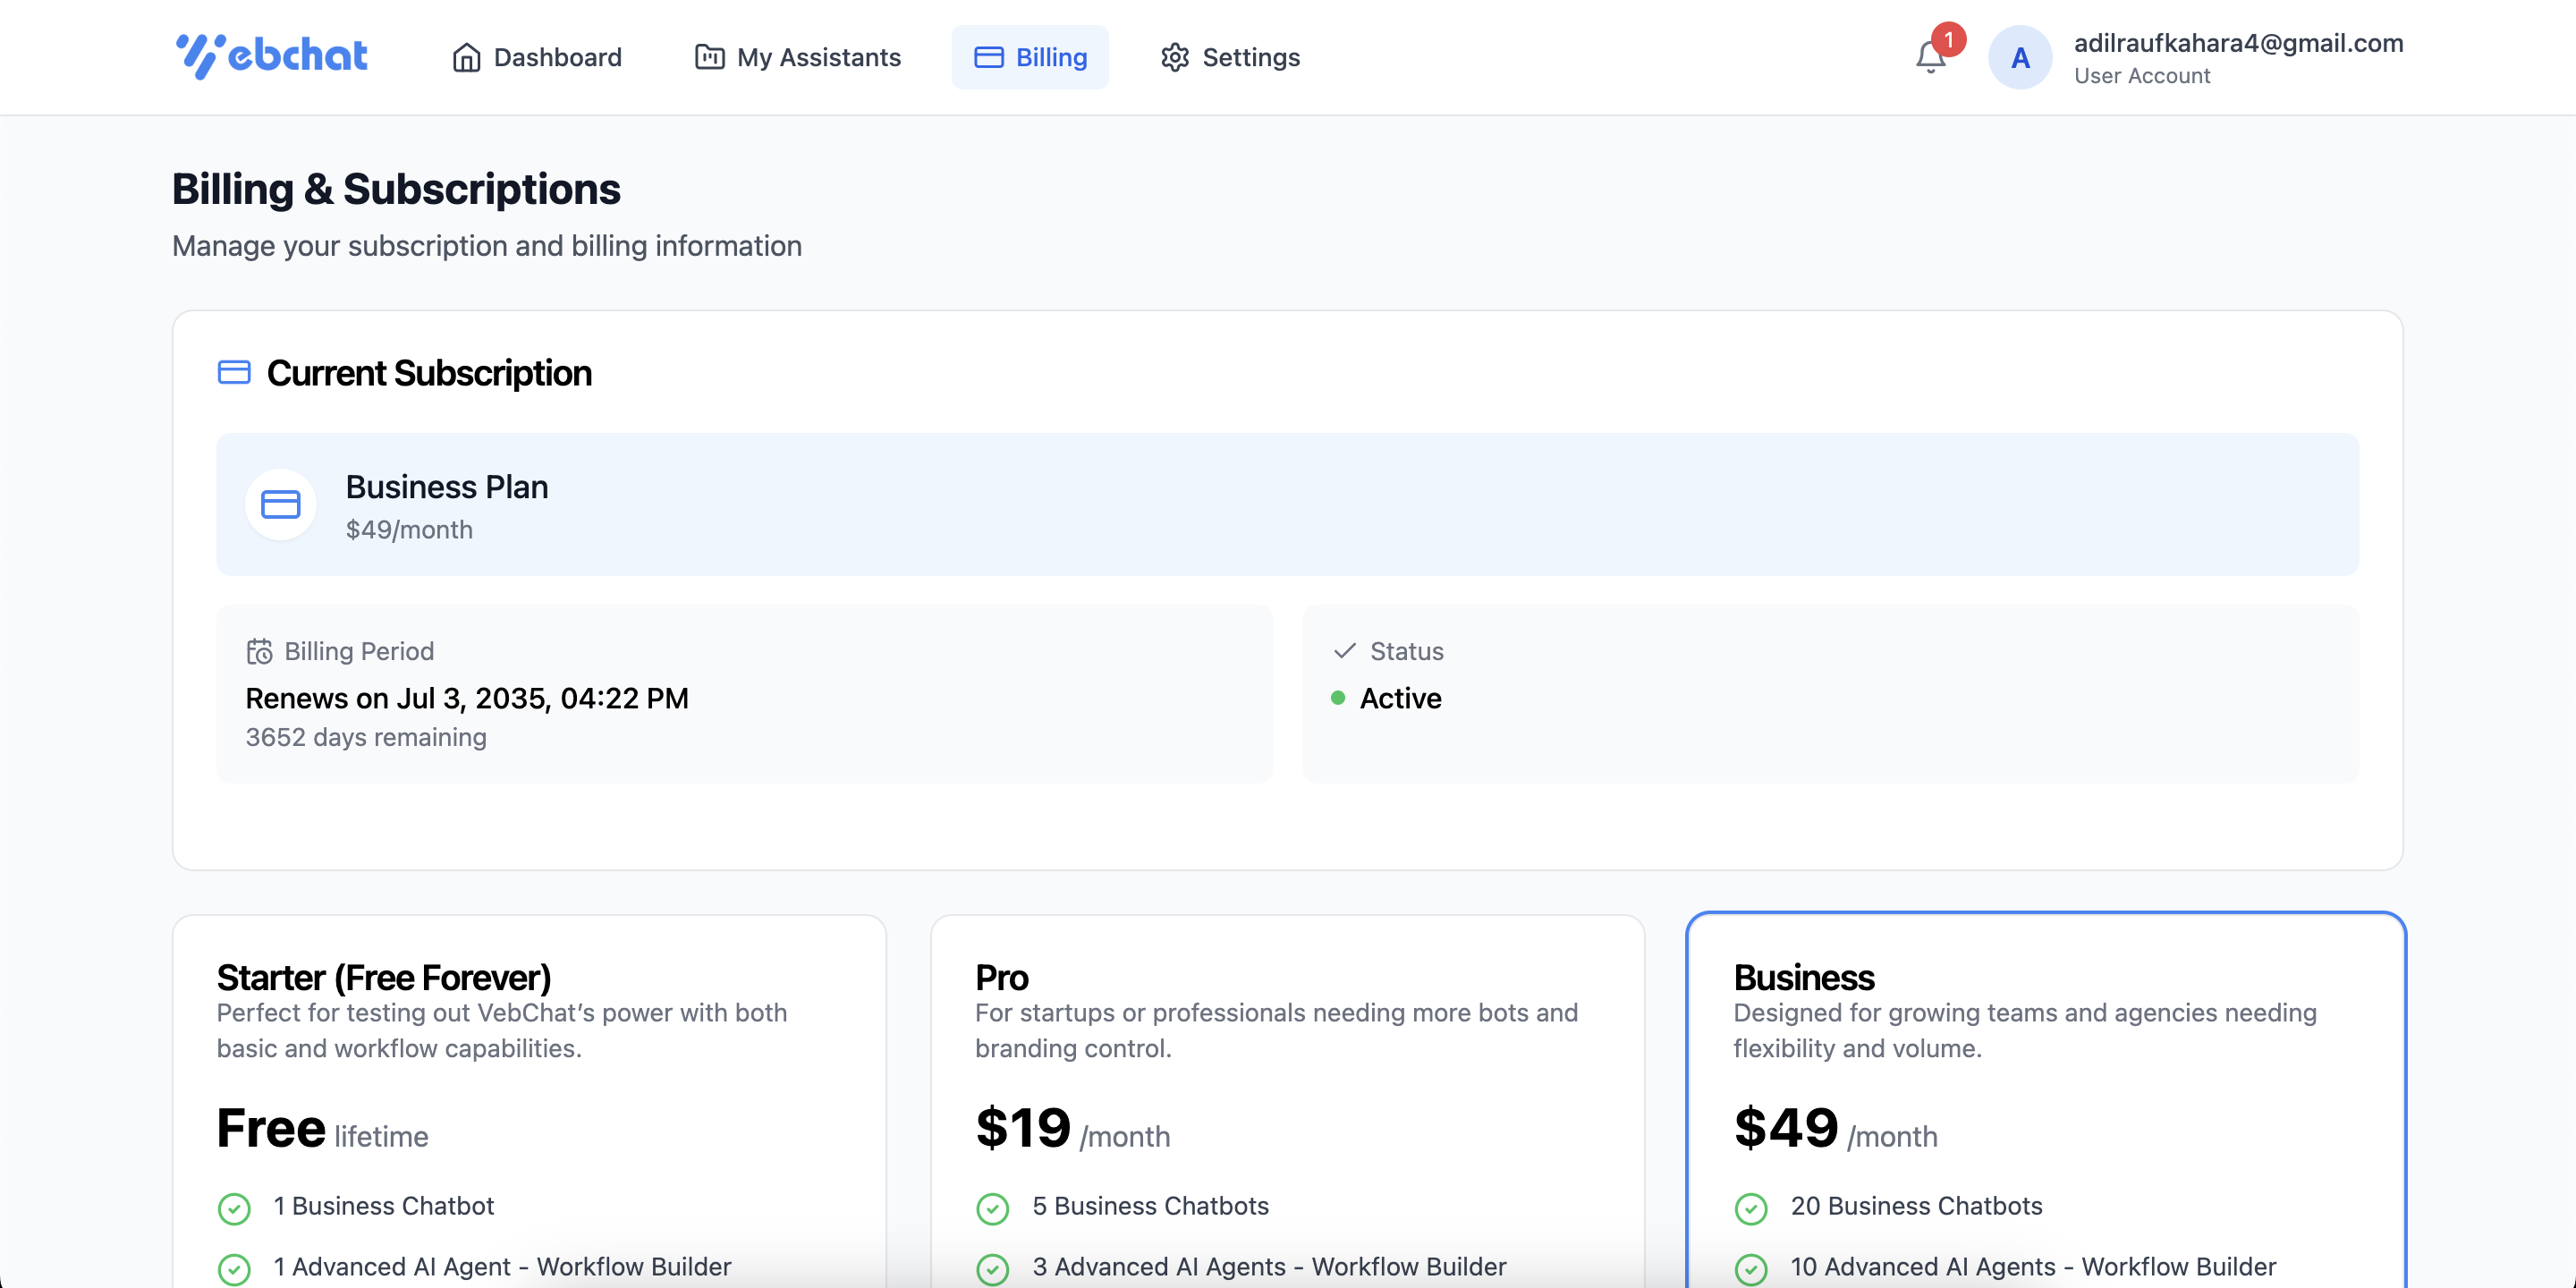2576x1288 pixels.
Task: Click the 20 Business Chatbots check icon
Action: click(1751, 1208)
